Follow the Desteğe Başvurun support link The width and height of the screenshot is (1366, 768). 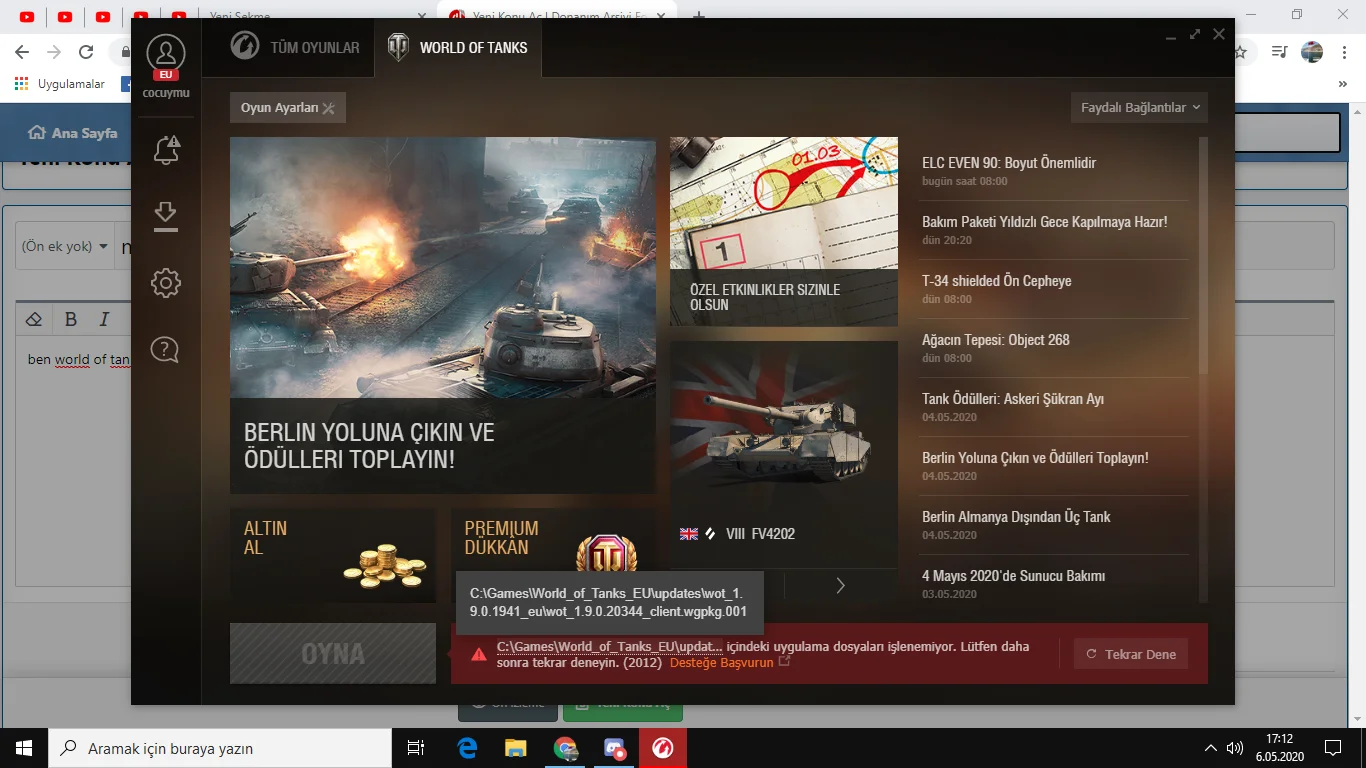[x=730, y=663]
